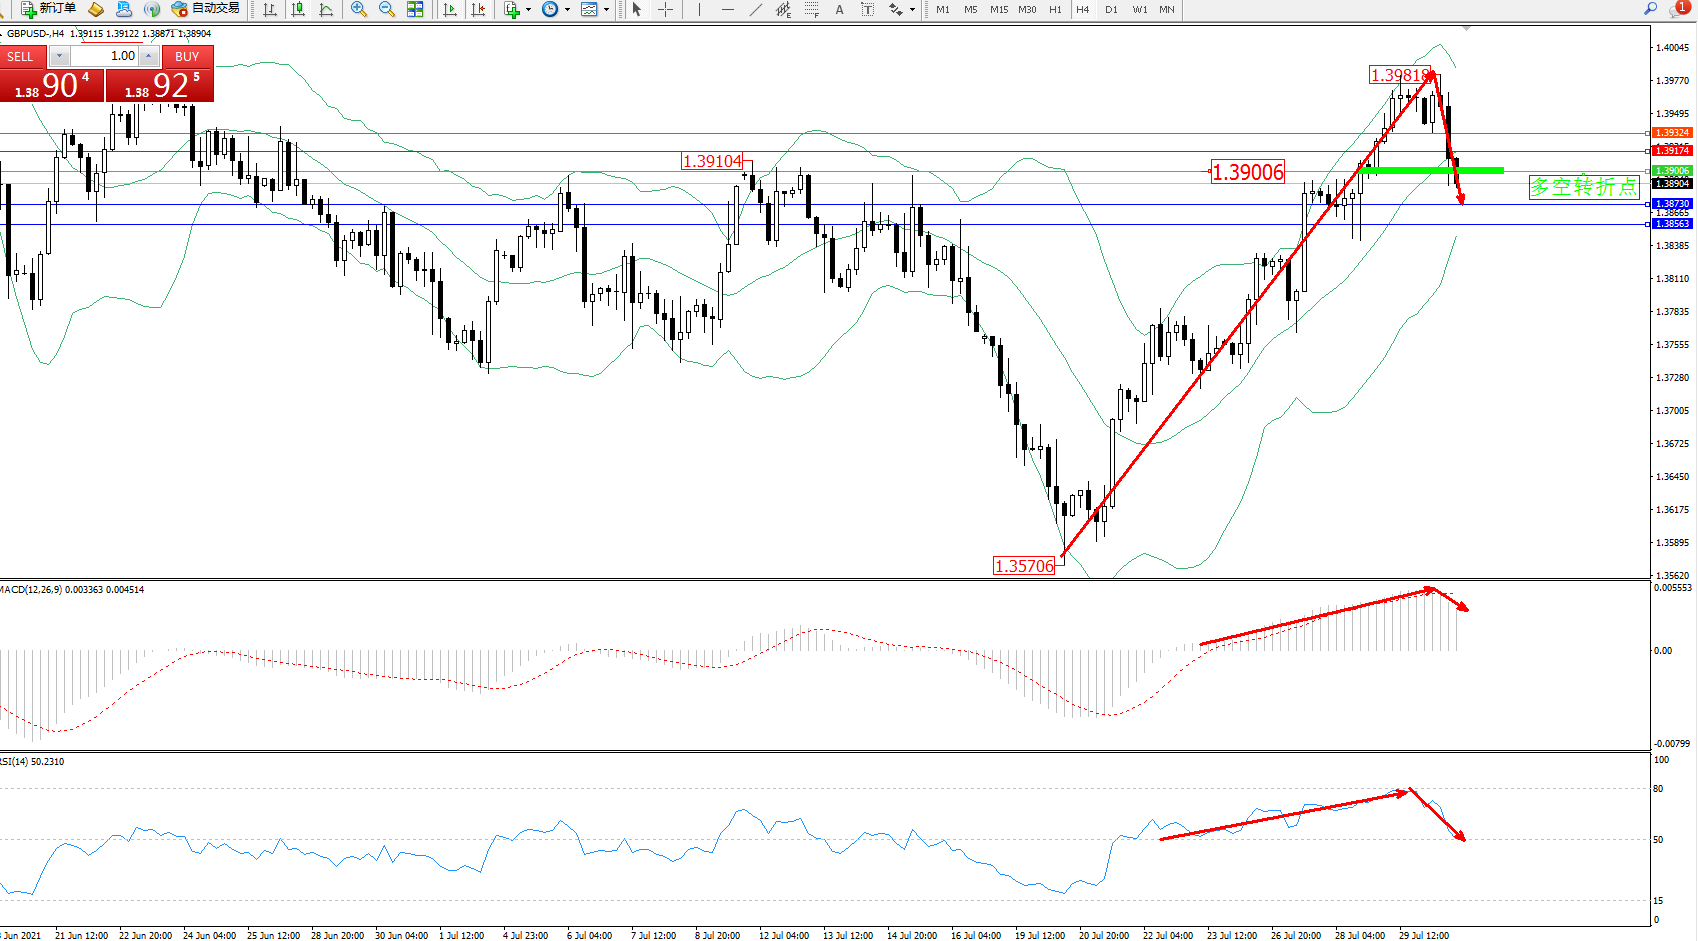Expand the periods clock dropdown arrow
This screenshot has width=1698, height=941.
(x=567, y=10)
